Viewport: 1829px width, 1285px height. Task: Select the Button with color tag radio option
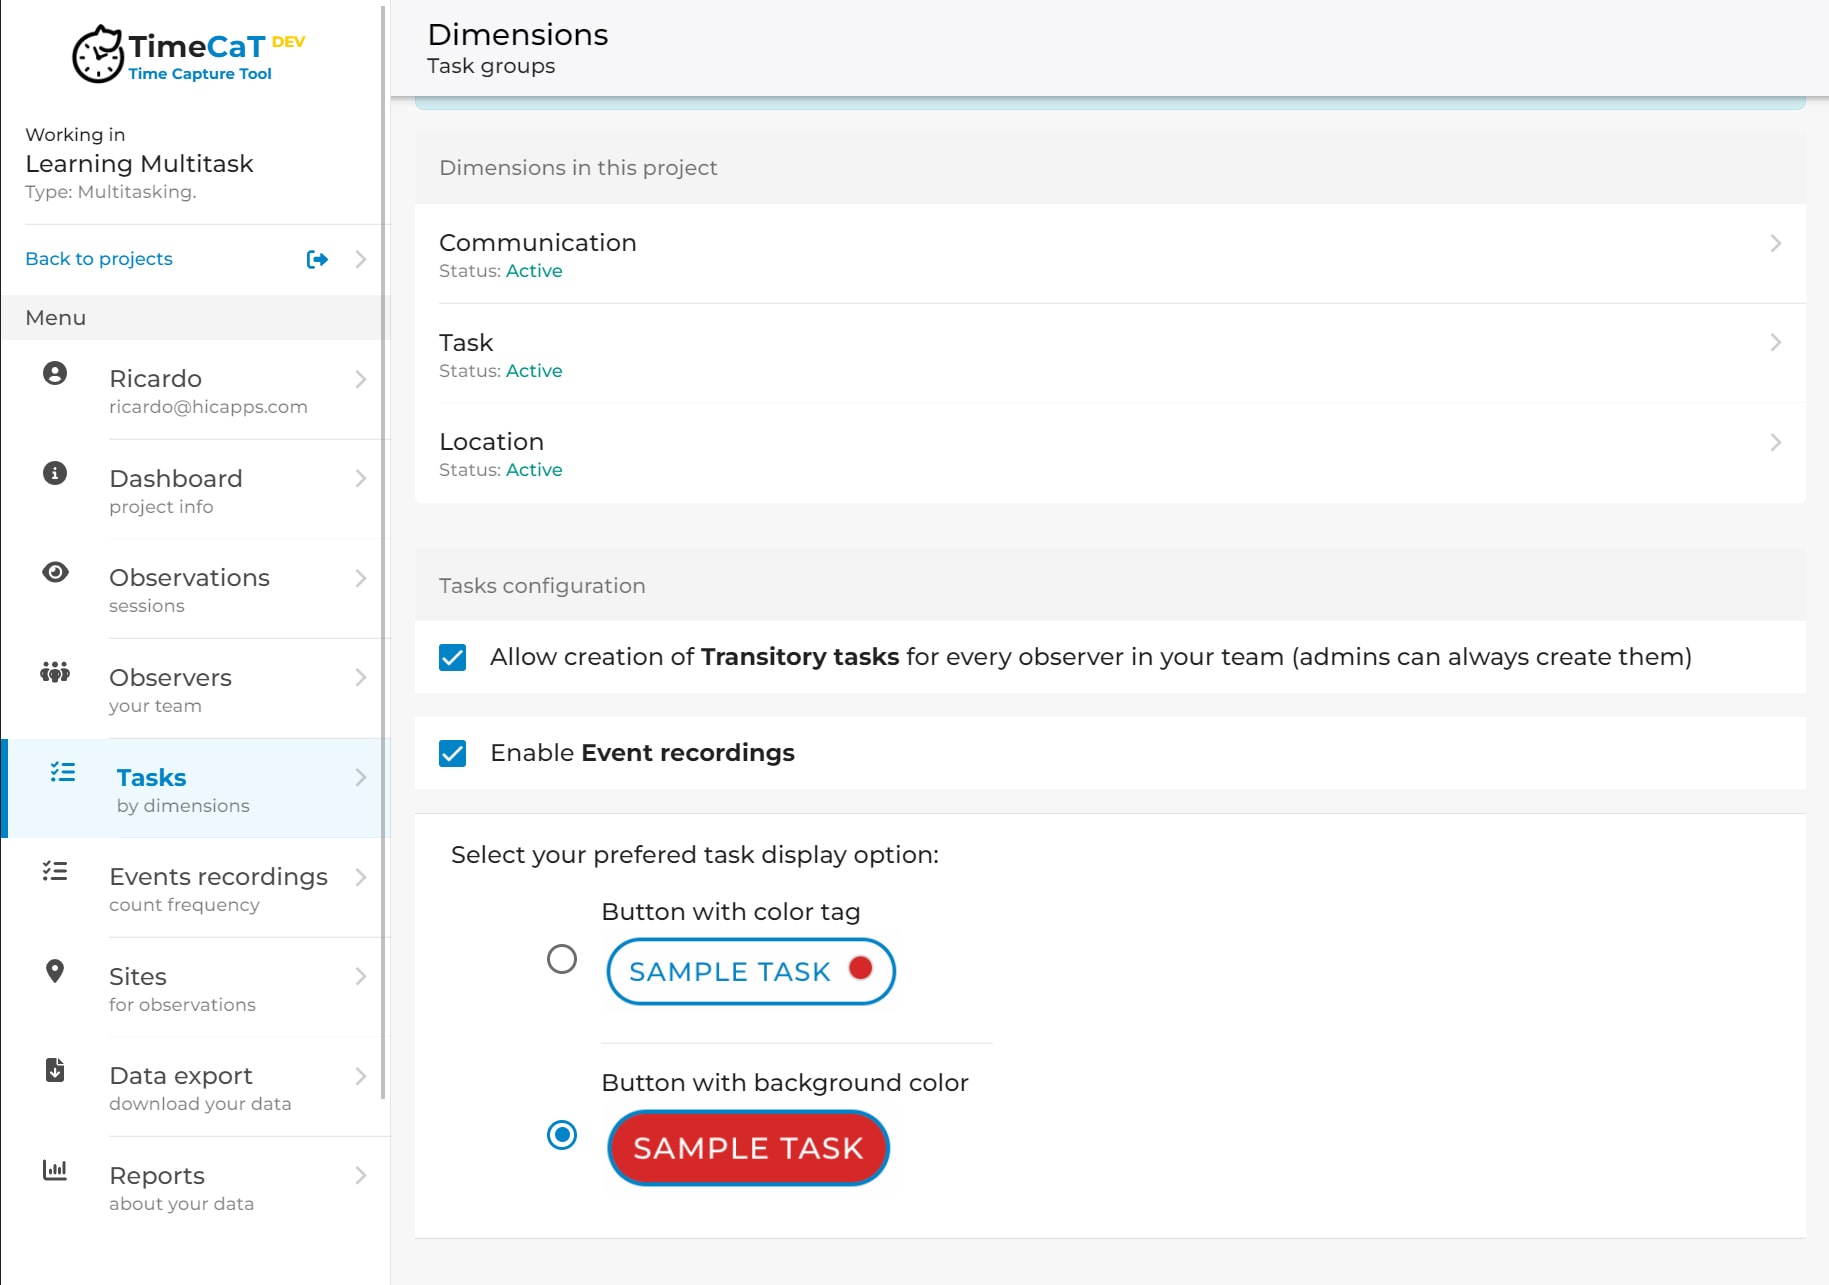tap(562, 959)
